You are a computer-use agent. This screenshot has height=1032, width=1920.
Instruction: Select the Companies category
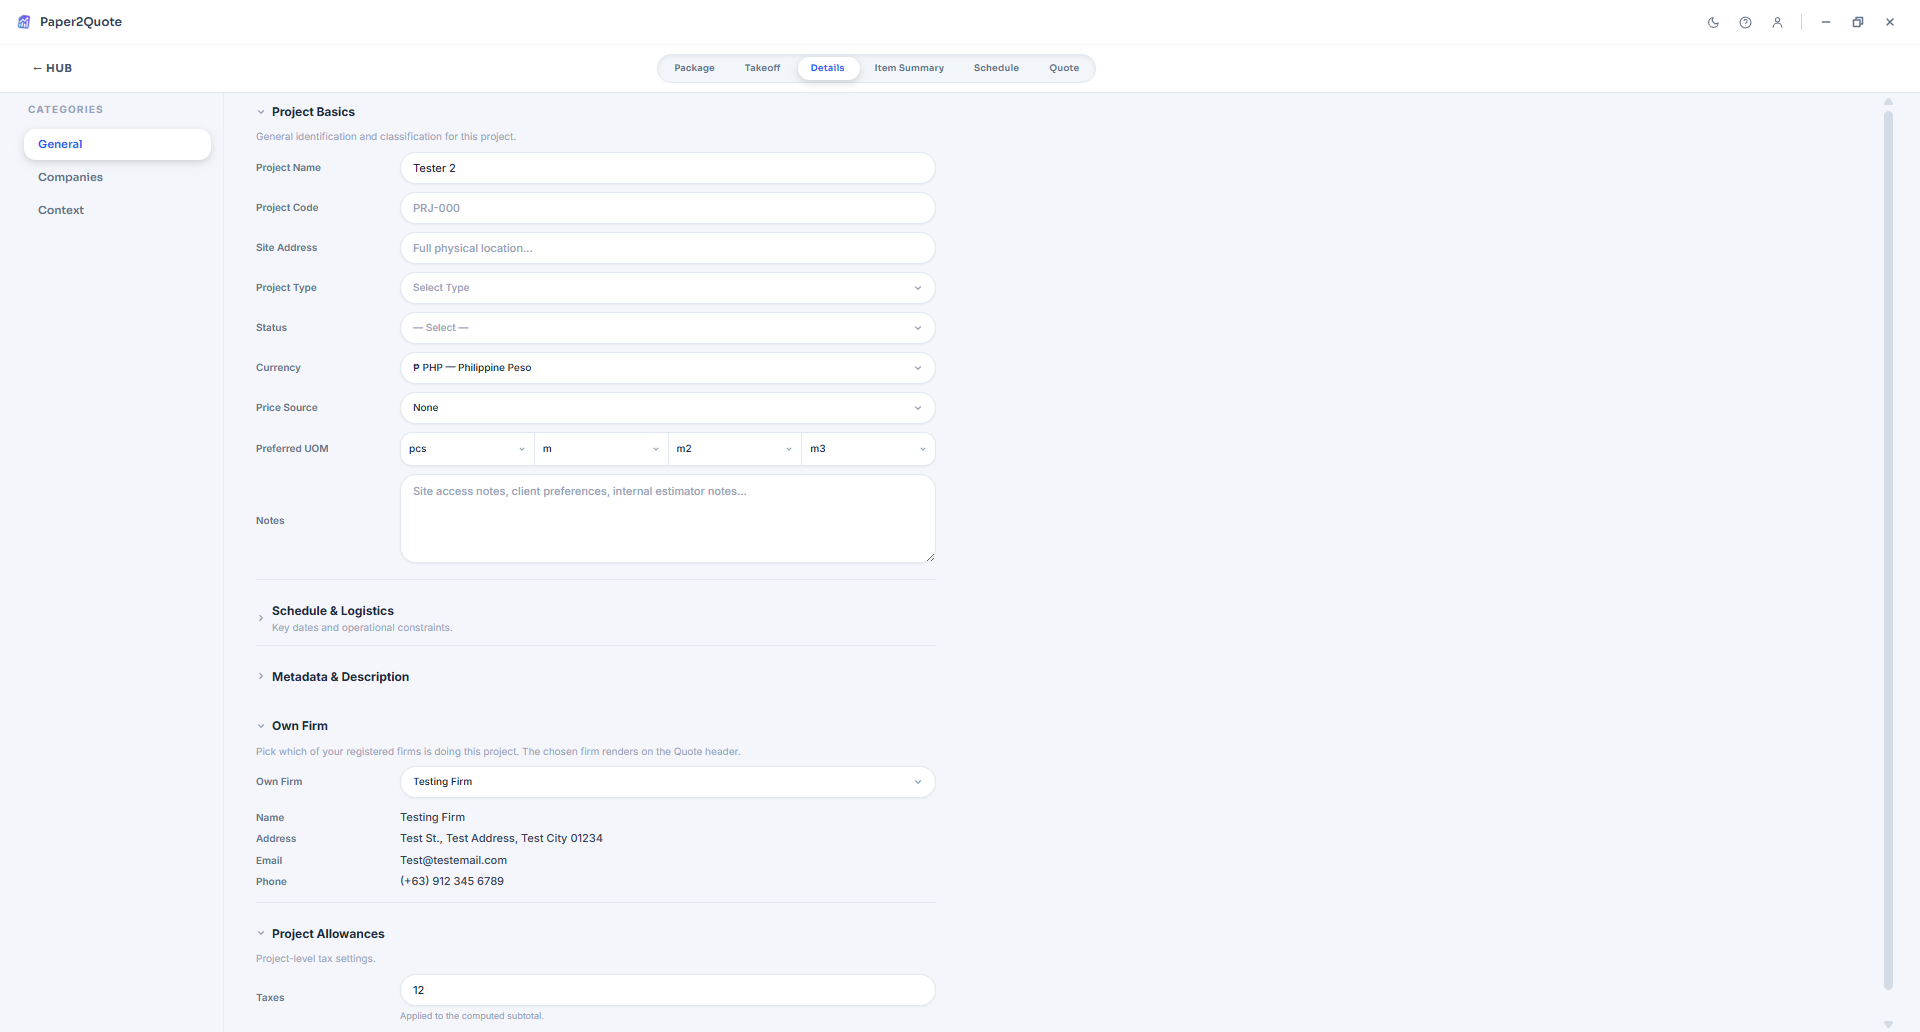(117, 177)
